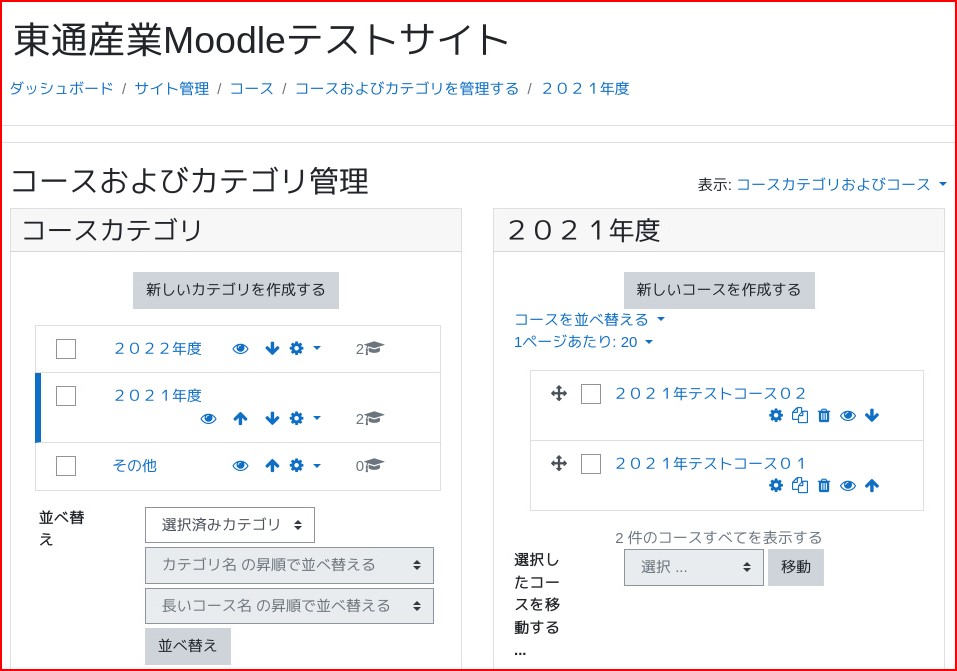Open the course ２０２１年テストコース０２
The image size is (957, 671).
coord(710,394)
